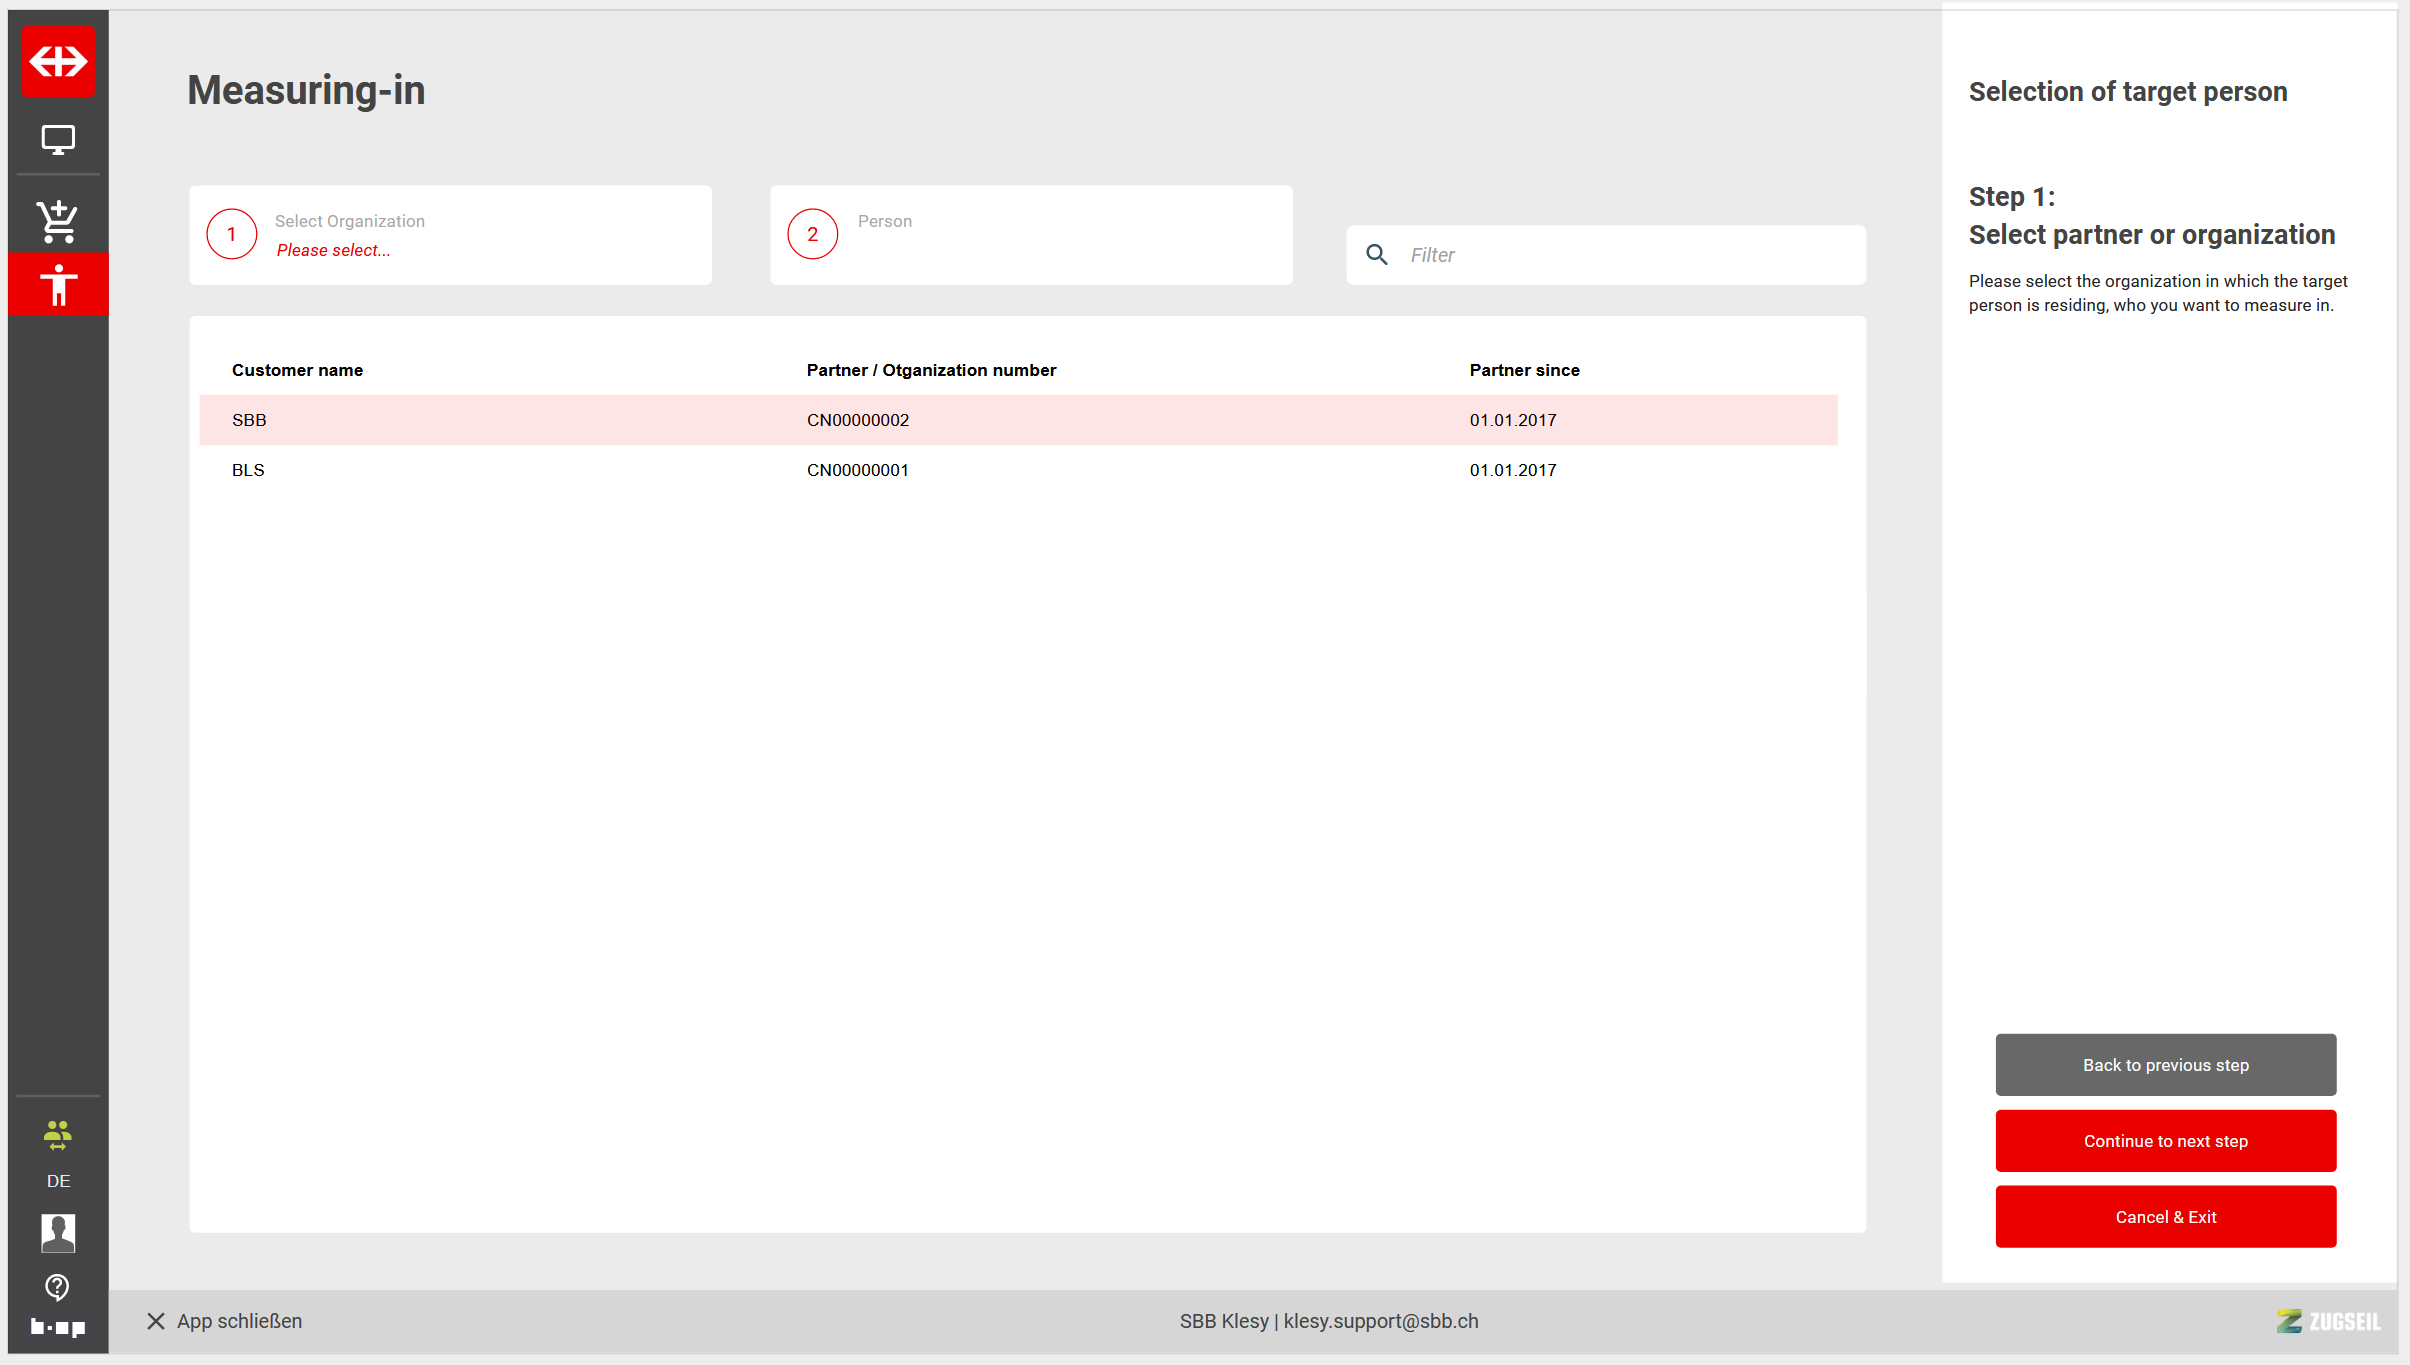Click Cancel & Exit button

point(2165,1217)
